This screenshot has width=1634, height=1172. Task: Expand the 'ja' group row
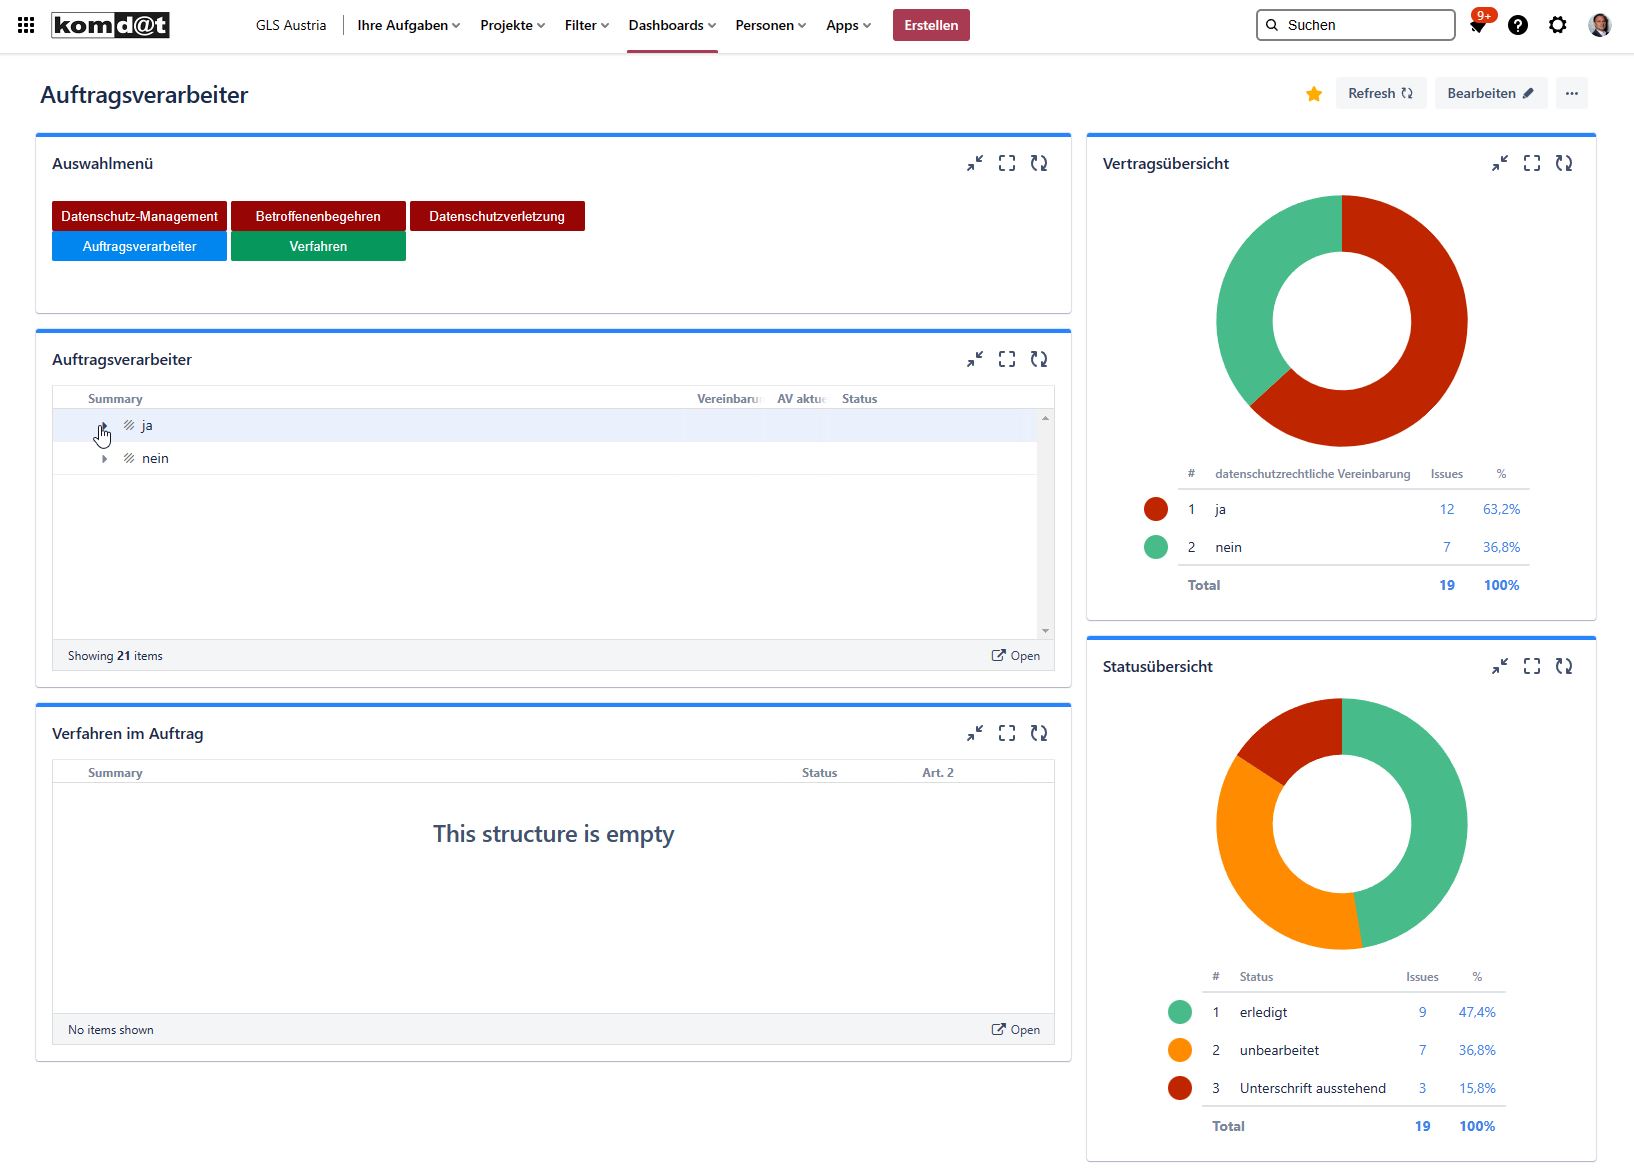[104, 426]
